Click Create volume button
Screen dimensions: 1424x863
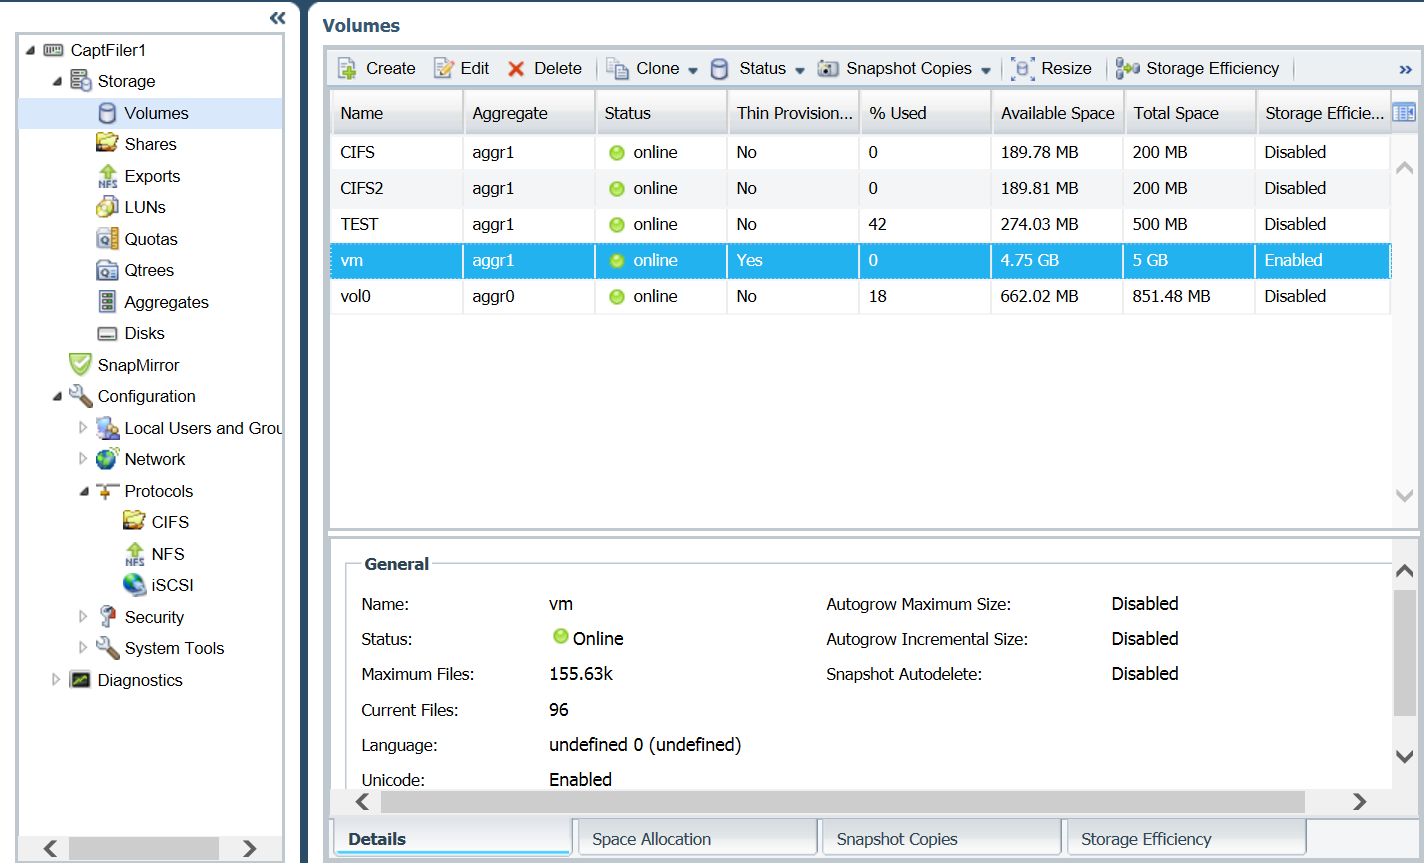pyautogui.click(x=376, y=68)
